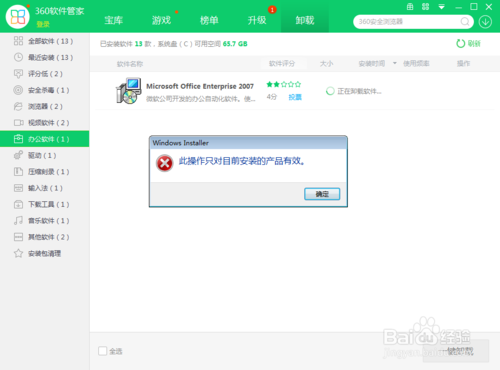Open the download manager arrow icon
The width and height of the screenshot is (500, 370).
(485, 22)
